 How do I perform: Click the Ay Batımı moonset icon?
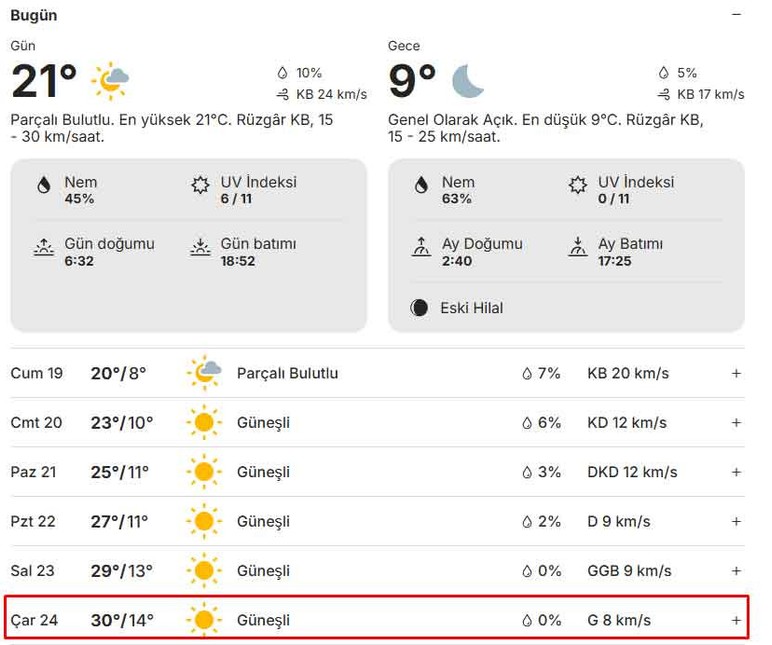tap(578, 247)
